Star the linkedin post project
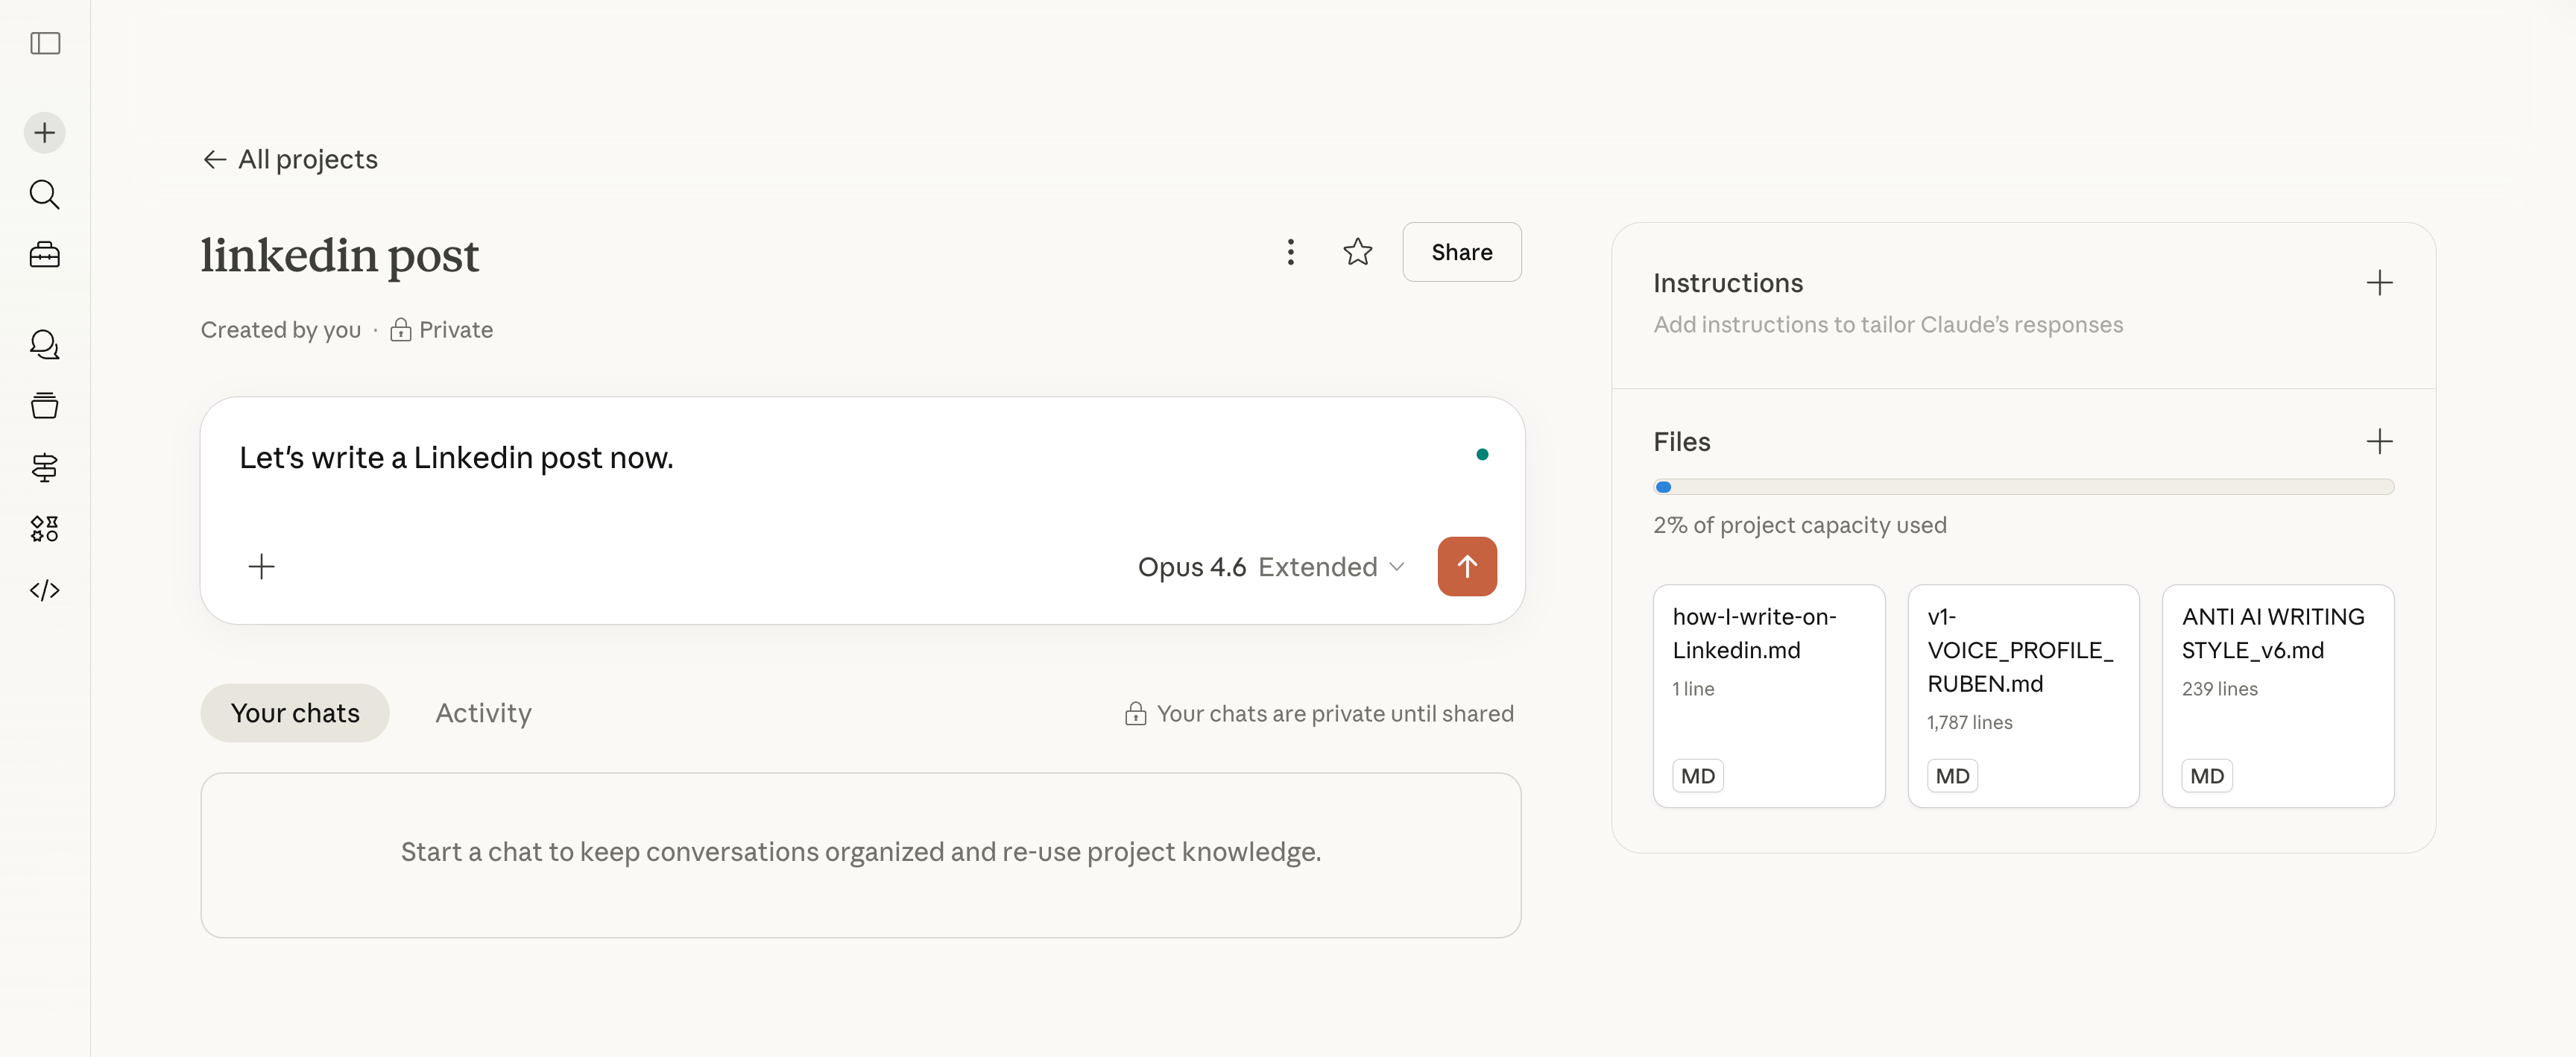Screen dimensions: 2576x1057 (1357, 252)
